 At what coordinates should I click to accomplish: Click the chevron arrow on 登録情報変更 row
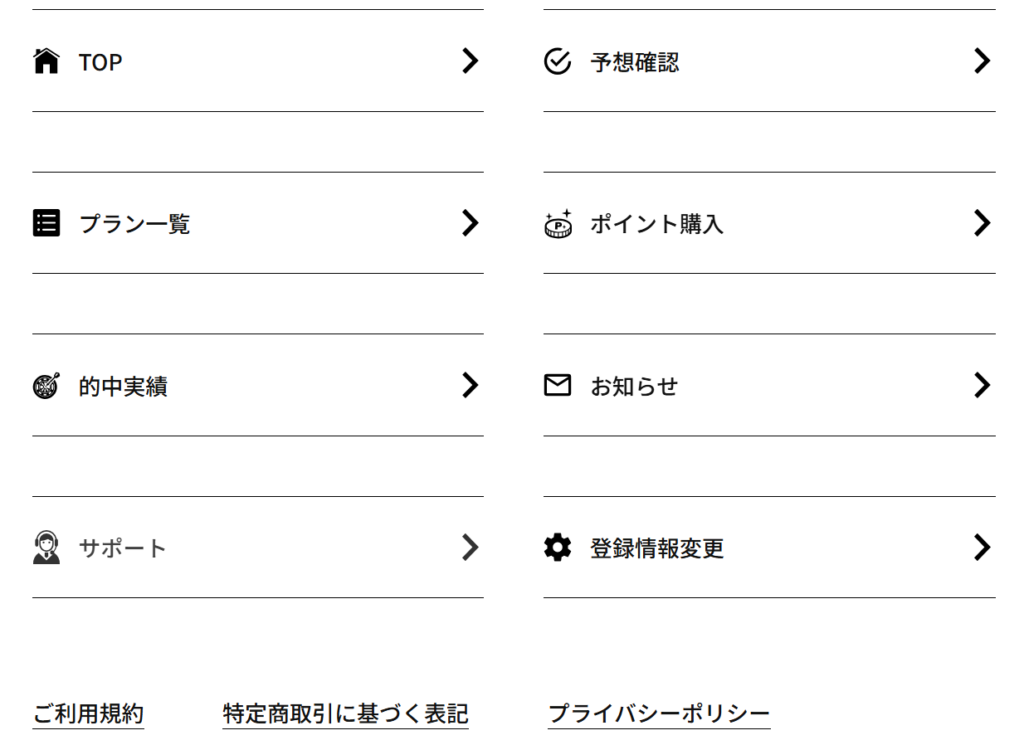982,547
